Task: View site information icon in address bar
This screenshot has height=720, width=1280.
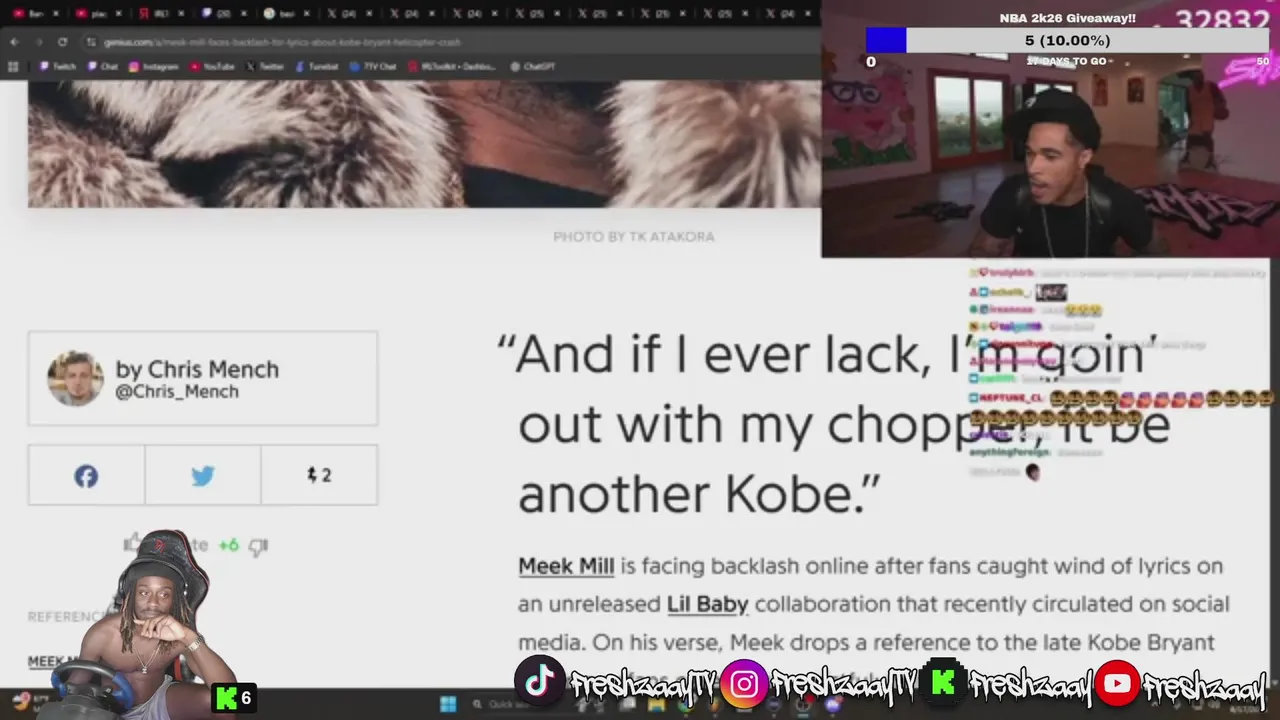Action: 91,42
